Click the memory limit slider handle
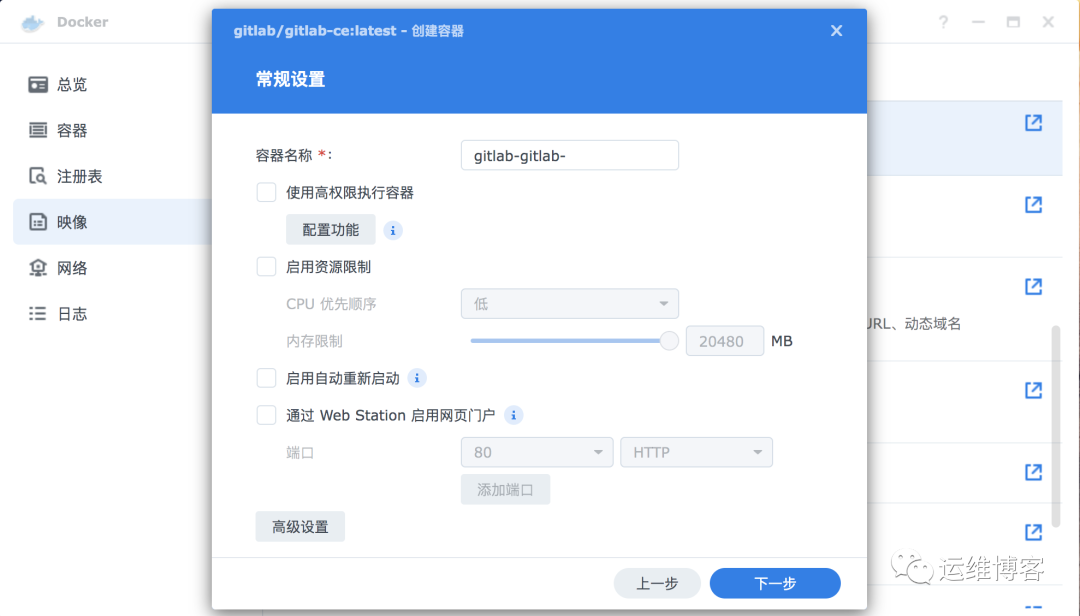 [x=669, y=341]
